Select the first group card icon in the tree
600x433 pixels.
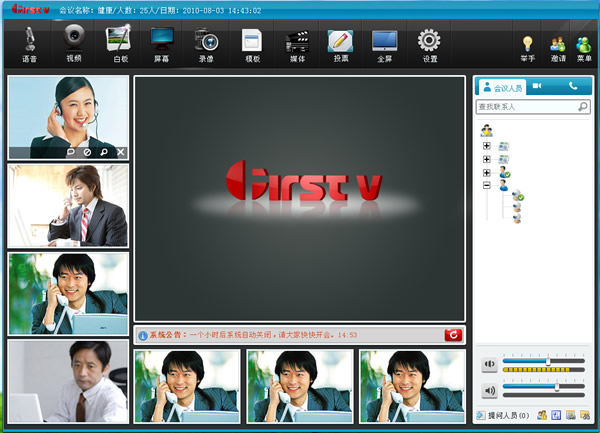point(504,146)
